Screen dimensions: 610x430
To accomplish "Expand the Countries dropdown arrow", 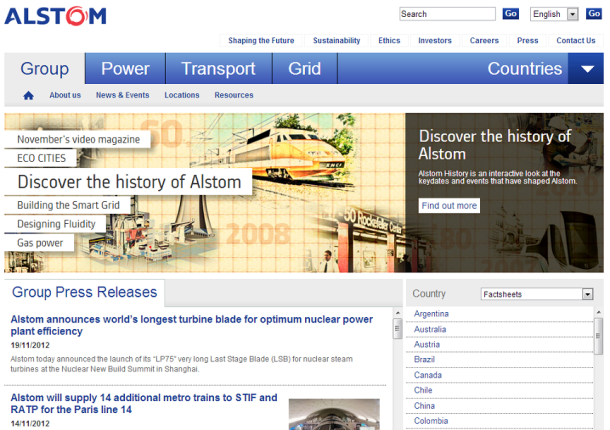I will [586, 69].
